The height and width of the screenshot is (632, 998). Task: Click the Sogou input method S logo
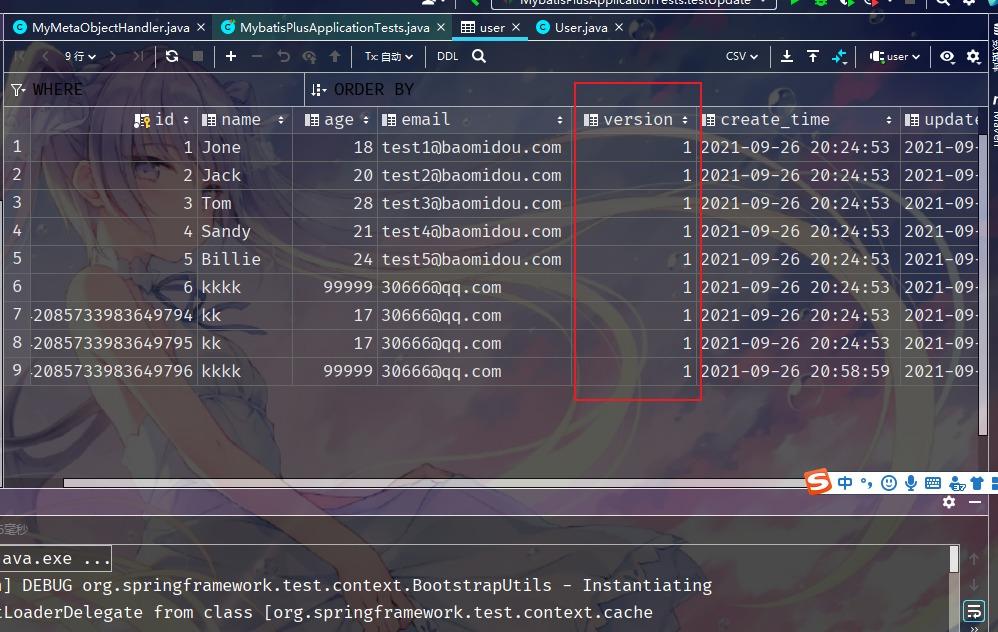tap(818, 482)
